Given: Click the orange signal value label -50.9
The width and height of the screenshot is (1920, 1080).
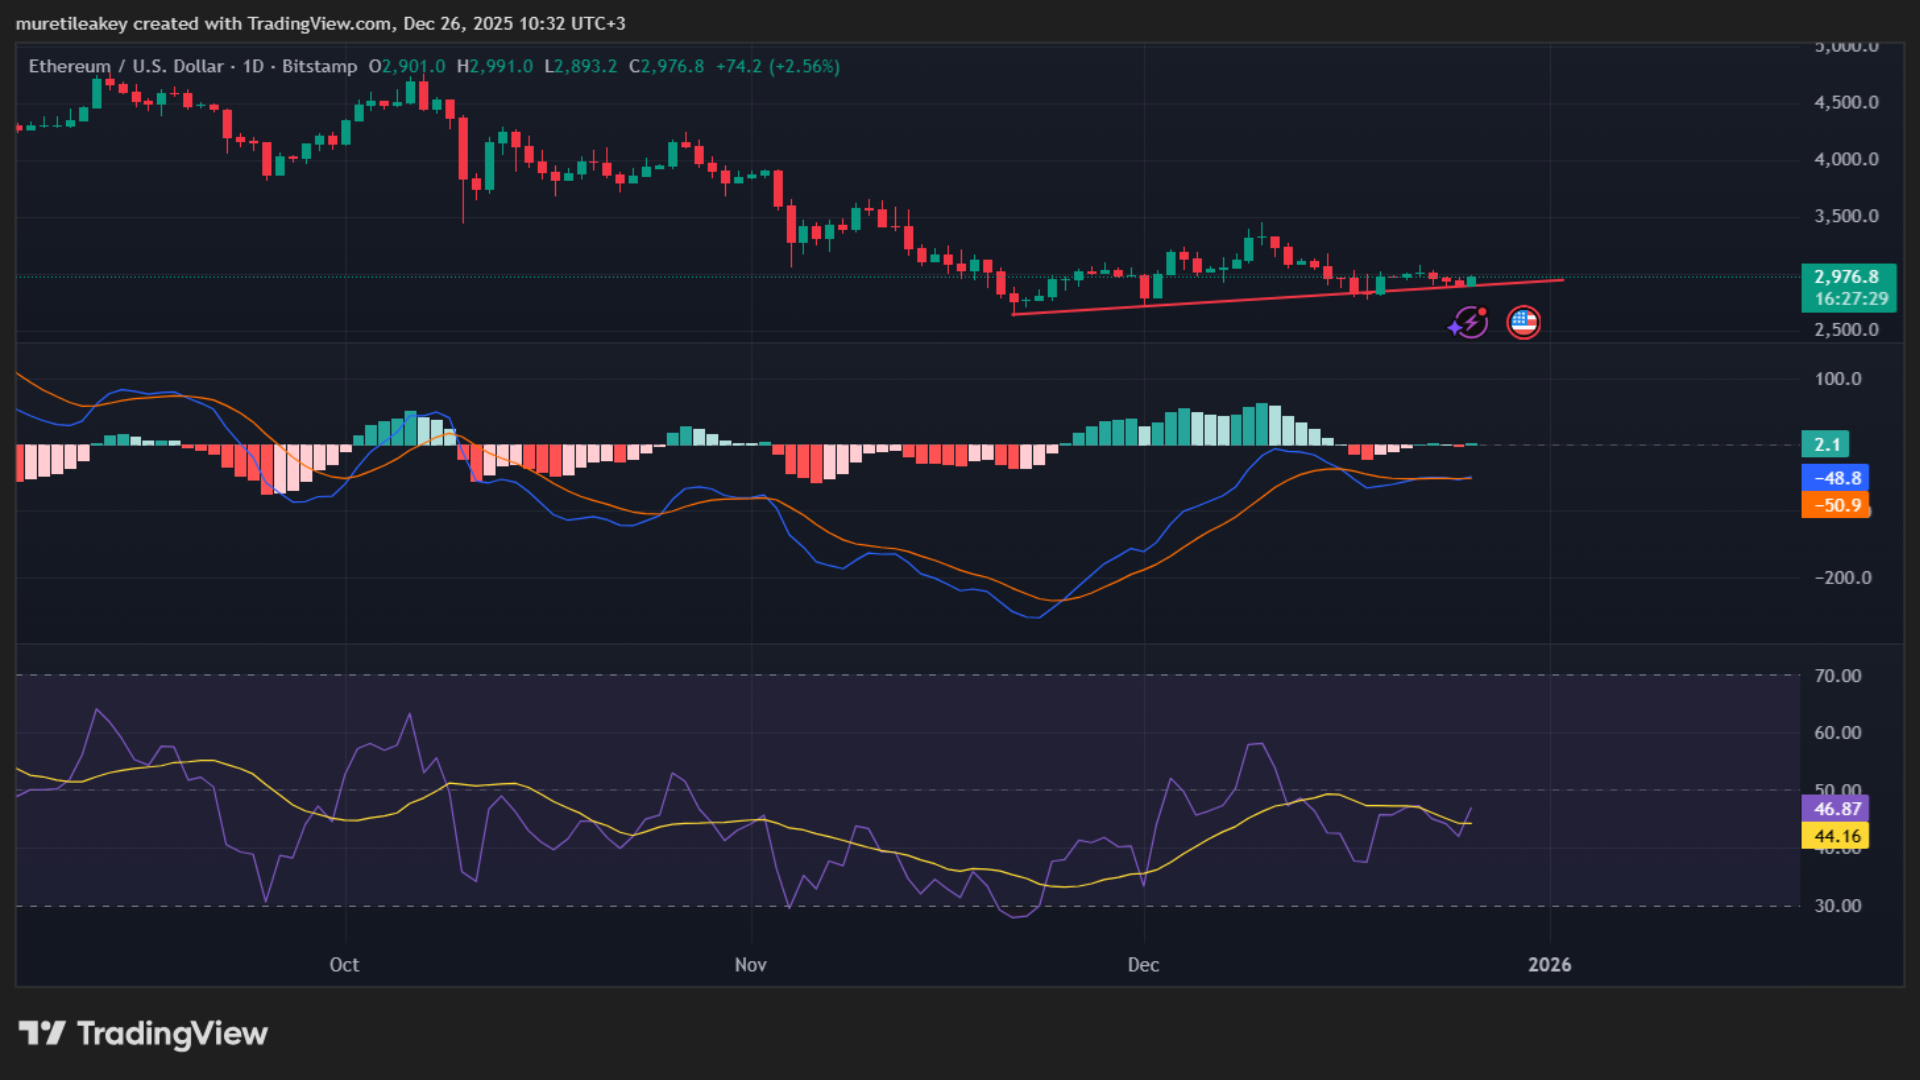Looking at the screenshot, I should [1836, 506].
